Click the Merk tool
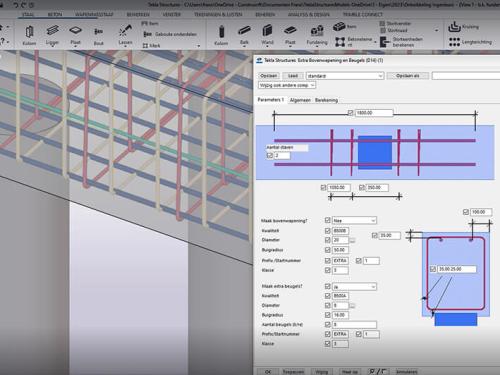Viewport: 500px width, 375px height. pos(151,45)
